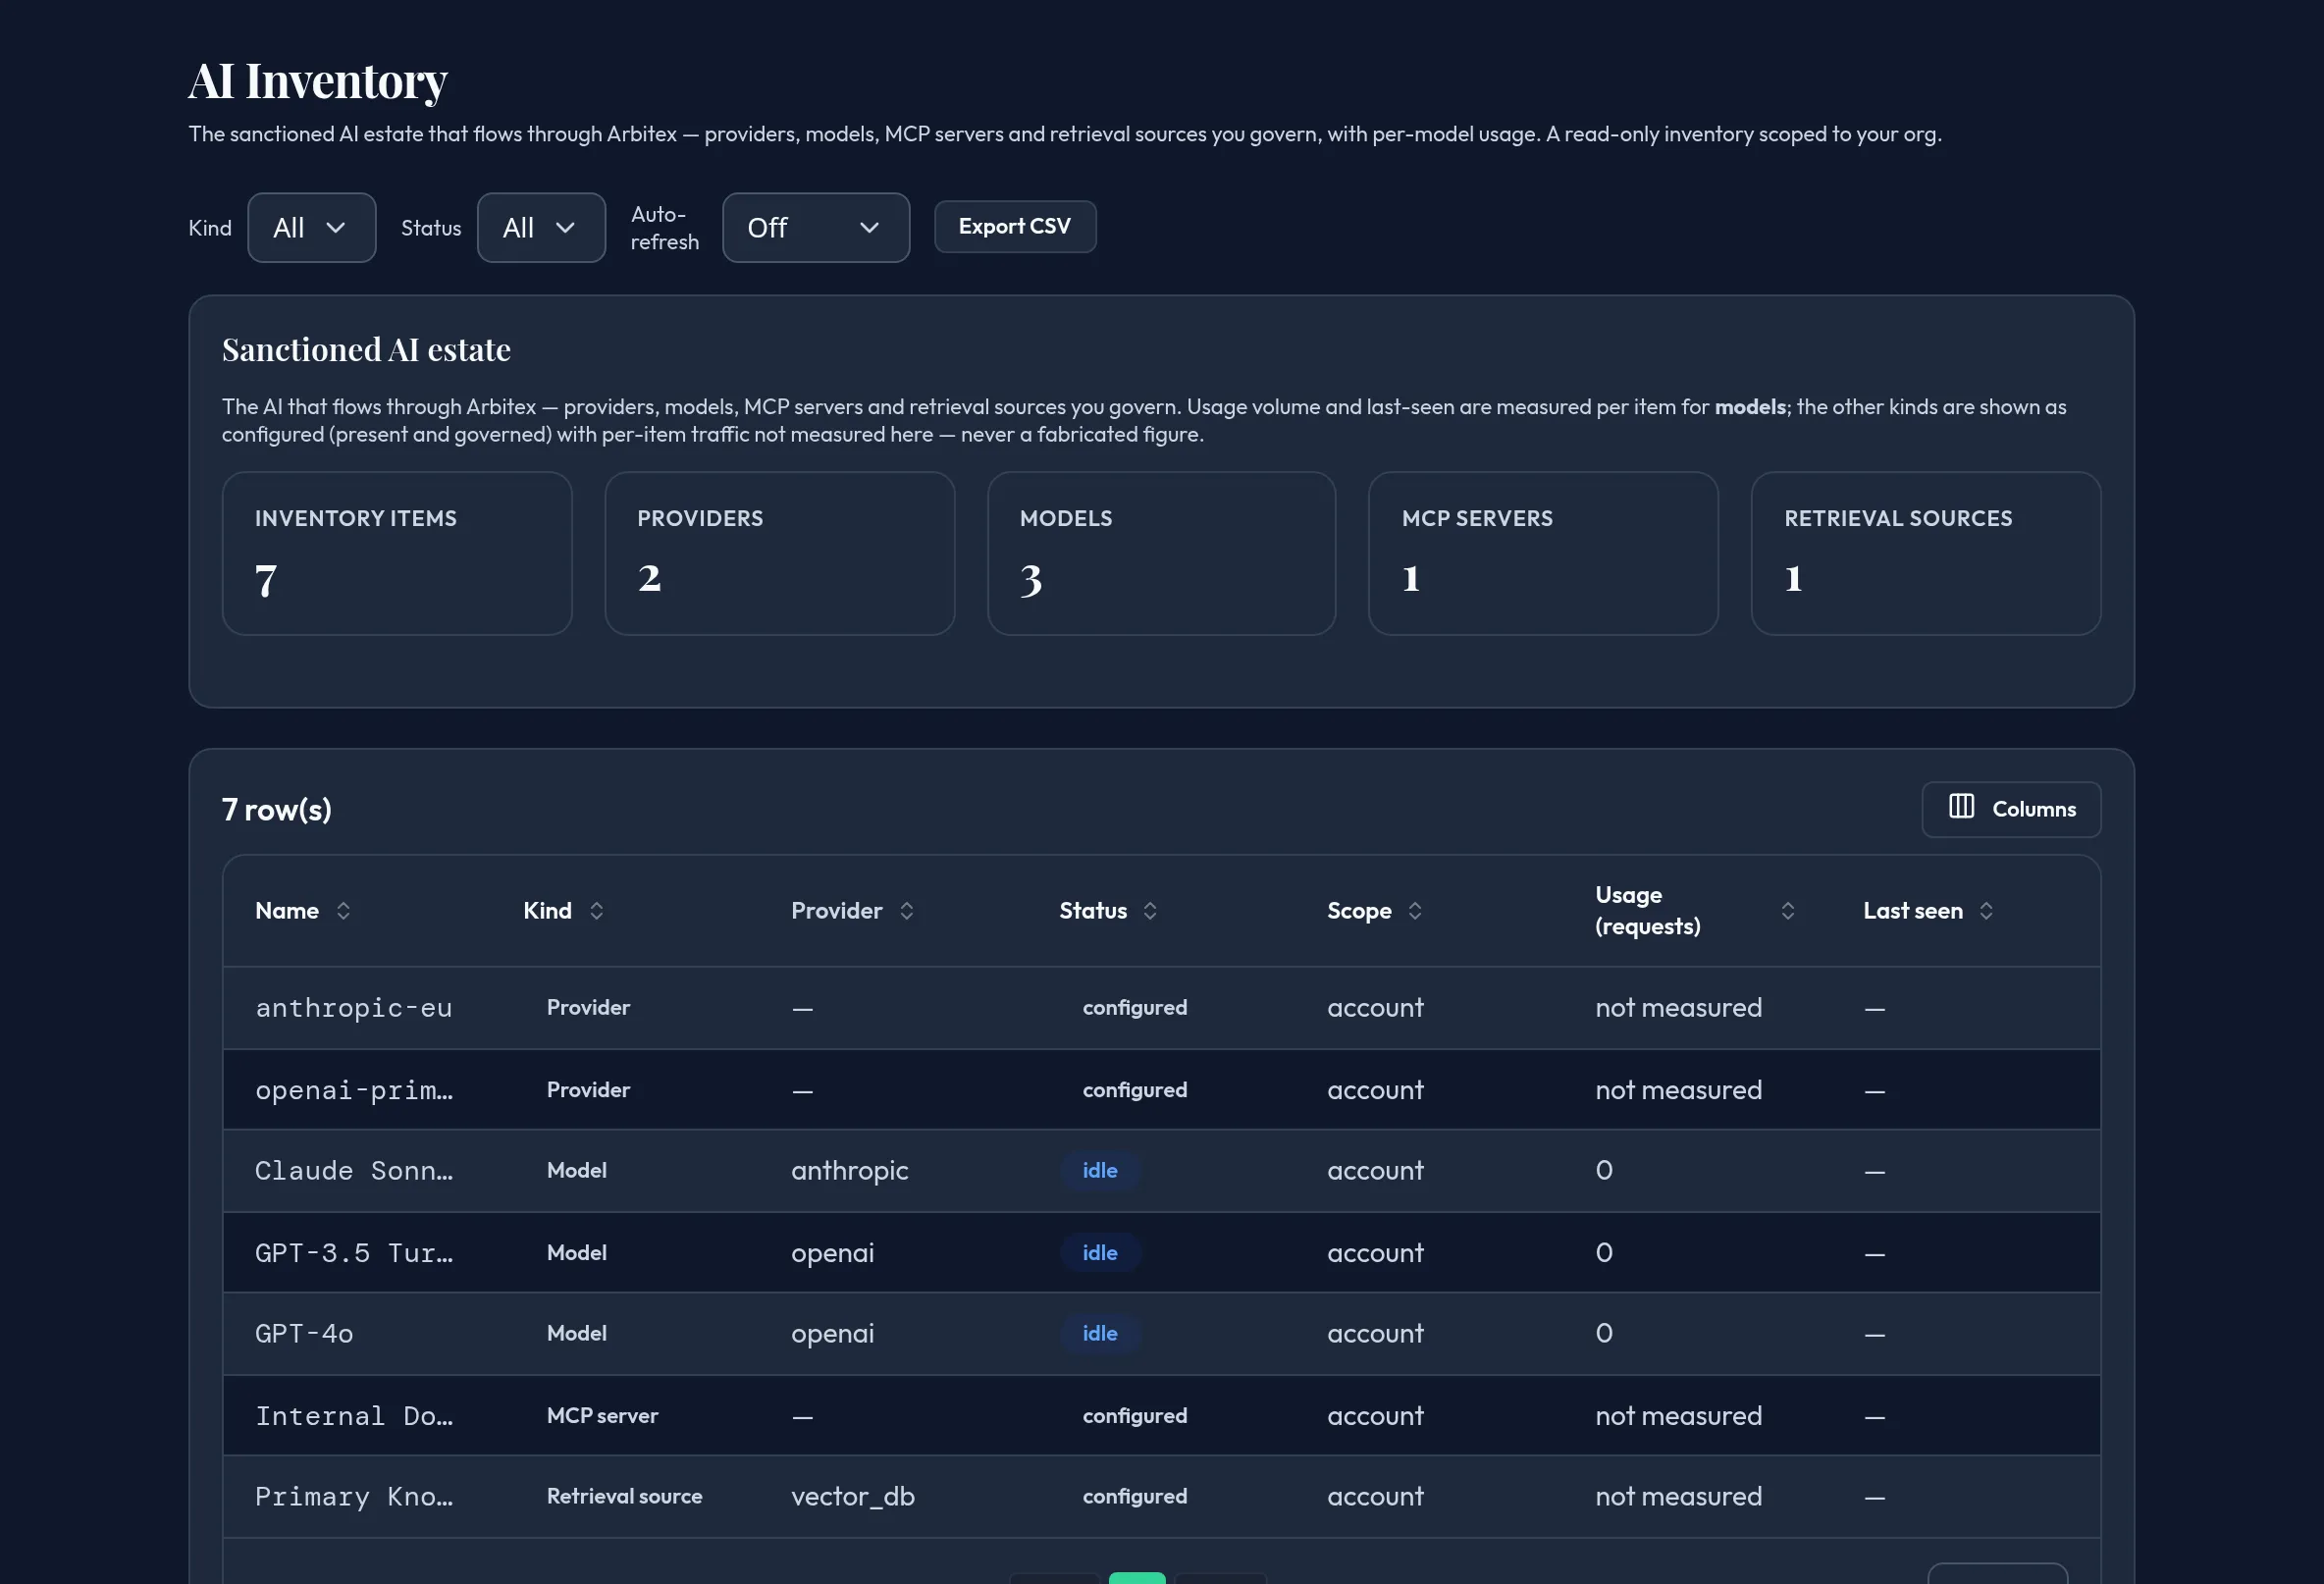This screenshot has width=2324, height=1584.
Task: Select the anthropic-eu row name
Action: point(354,1008)
